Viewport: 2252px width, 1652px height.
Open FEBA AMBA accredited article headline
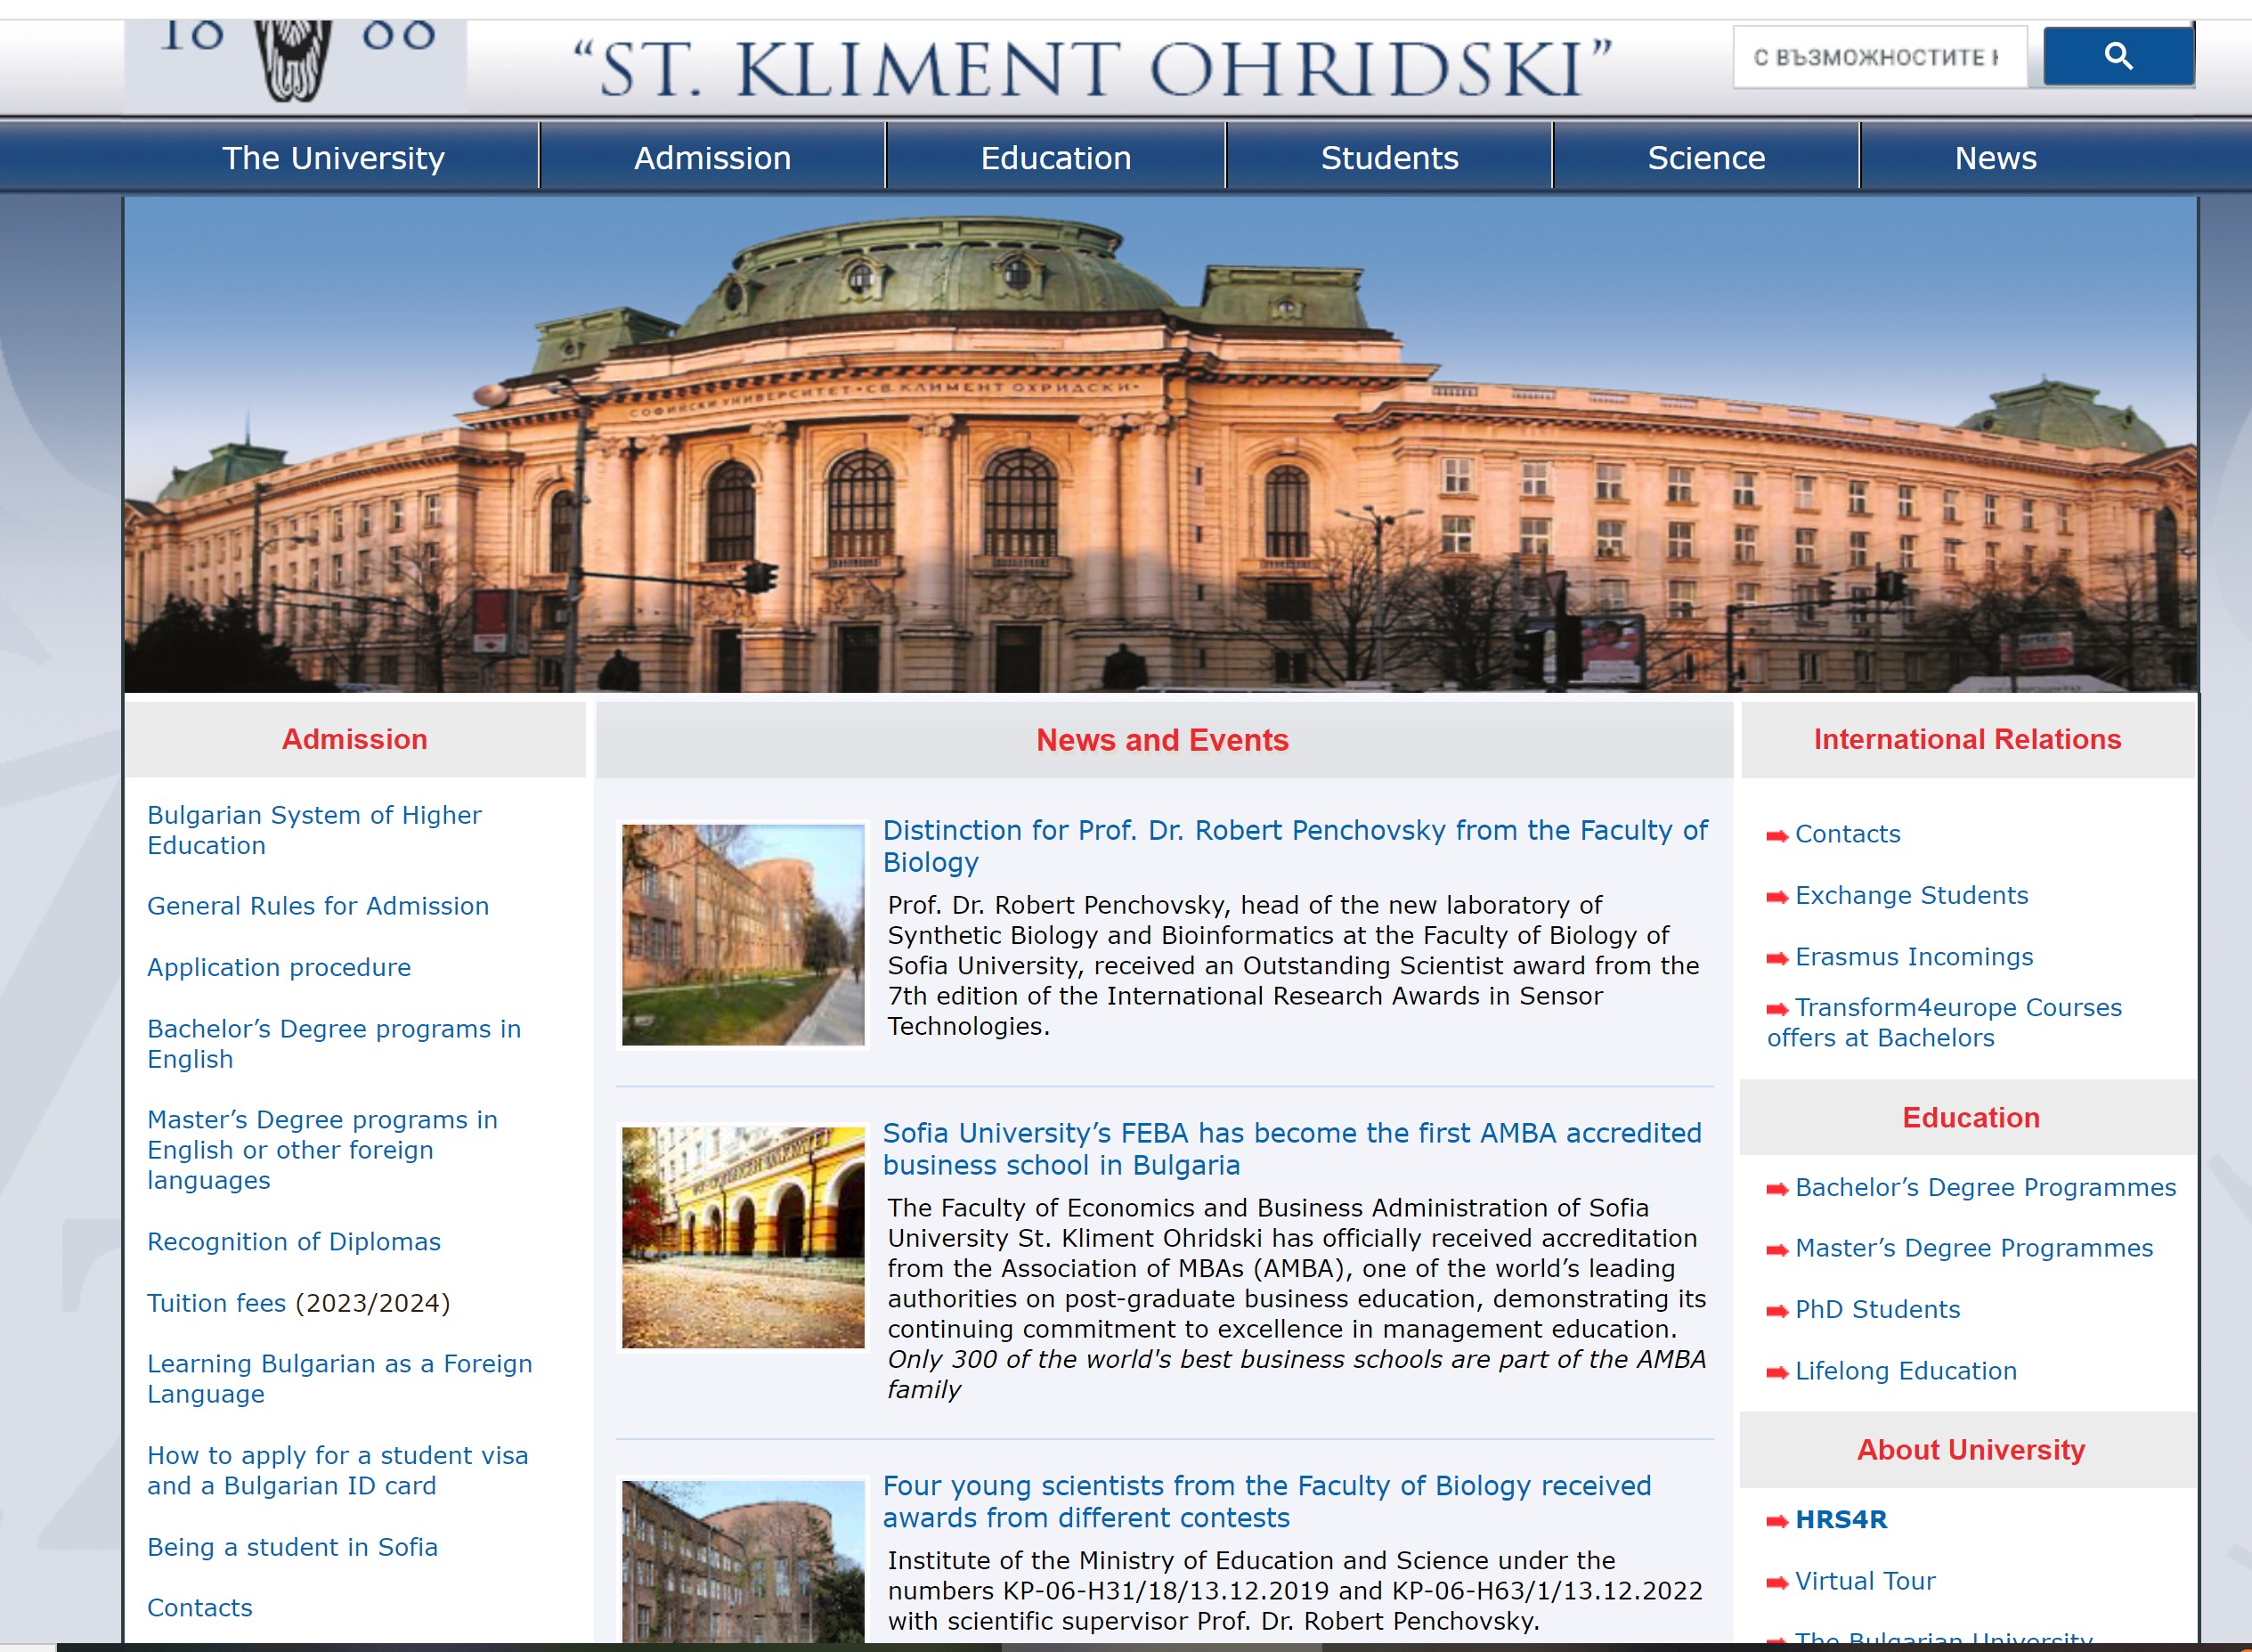pos(1292,1149)
